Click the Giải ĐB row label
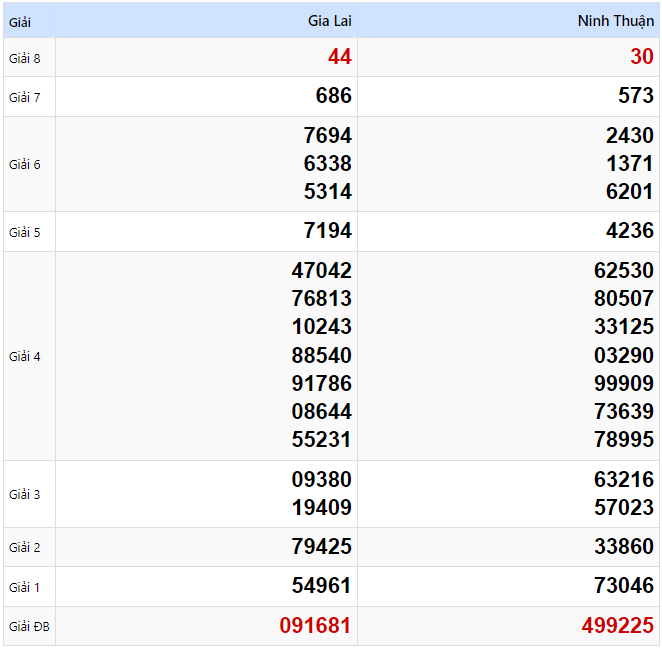 pos(28,627)
